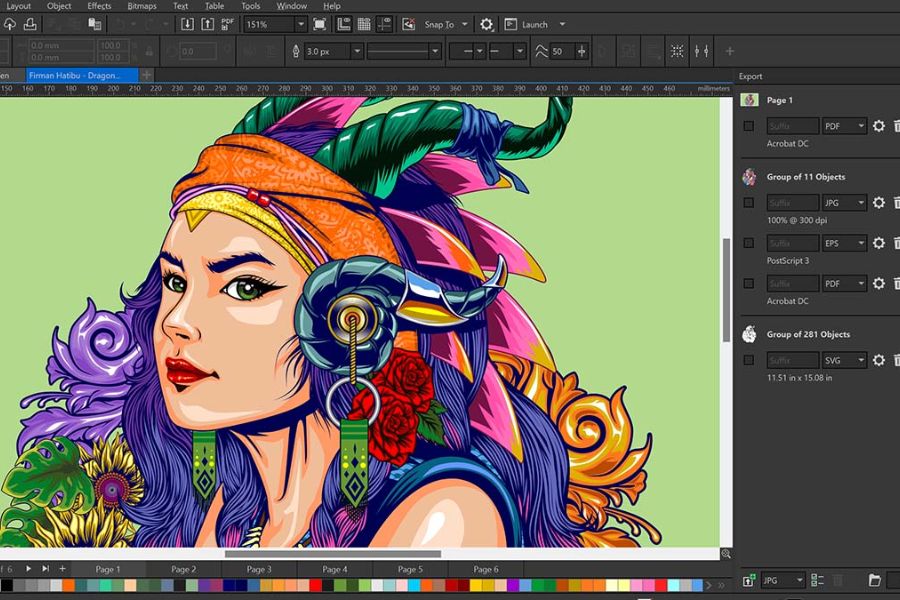Open the Object menu
Image resolution: width=900 pixels, height=600 pixels.
pyautogui.click(x=59, y=6)
